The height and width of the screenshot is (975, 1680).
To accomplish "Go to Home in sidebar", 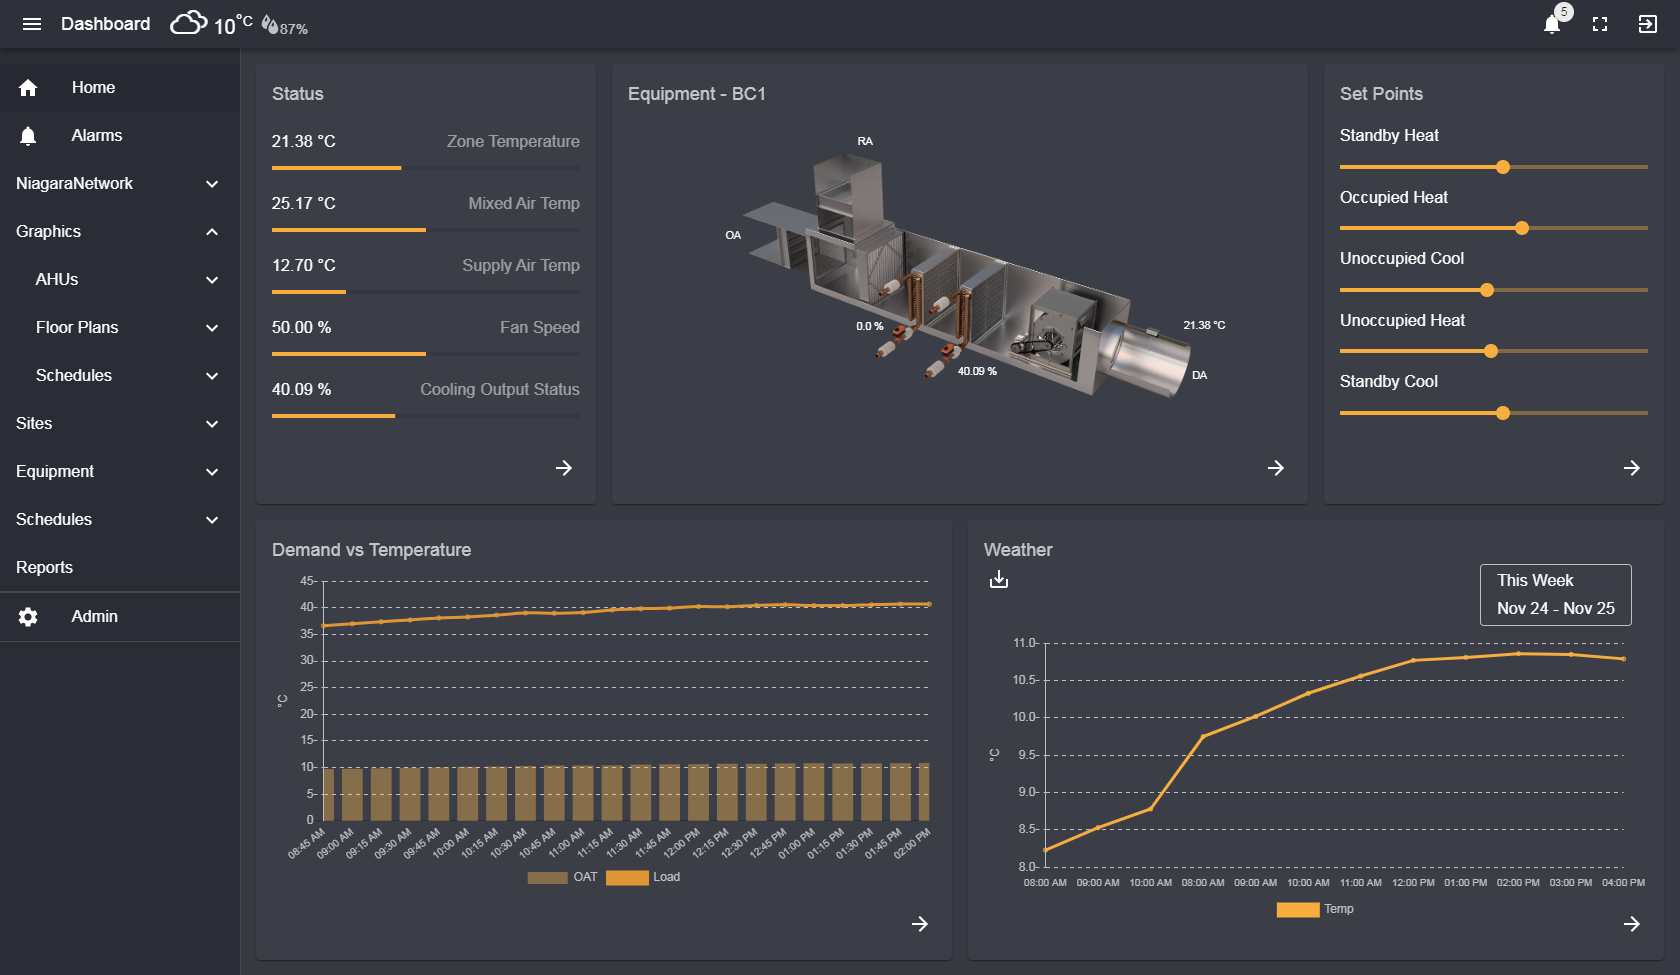I will pyautogui.click(x=93, y=88).
